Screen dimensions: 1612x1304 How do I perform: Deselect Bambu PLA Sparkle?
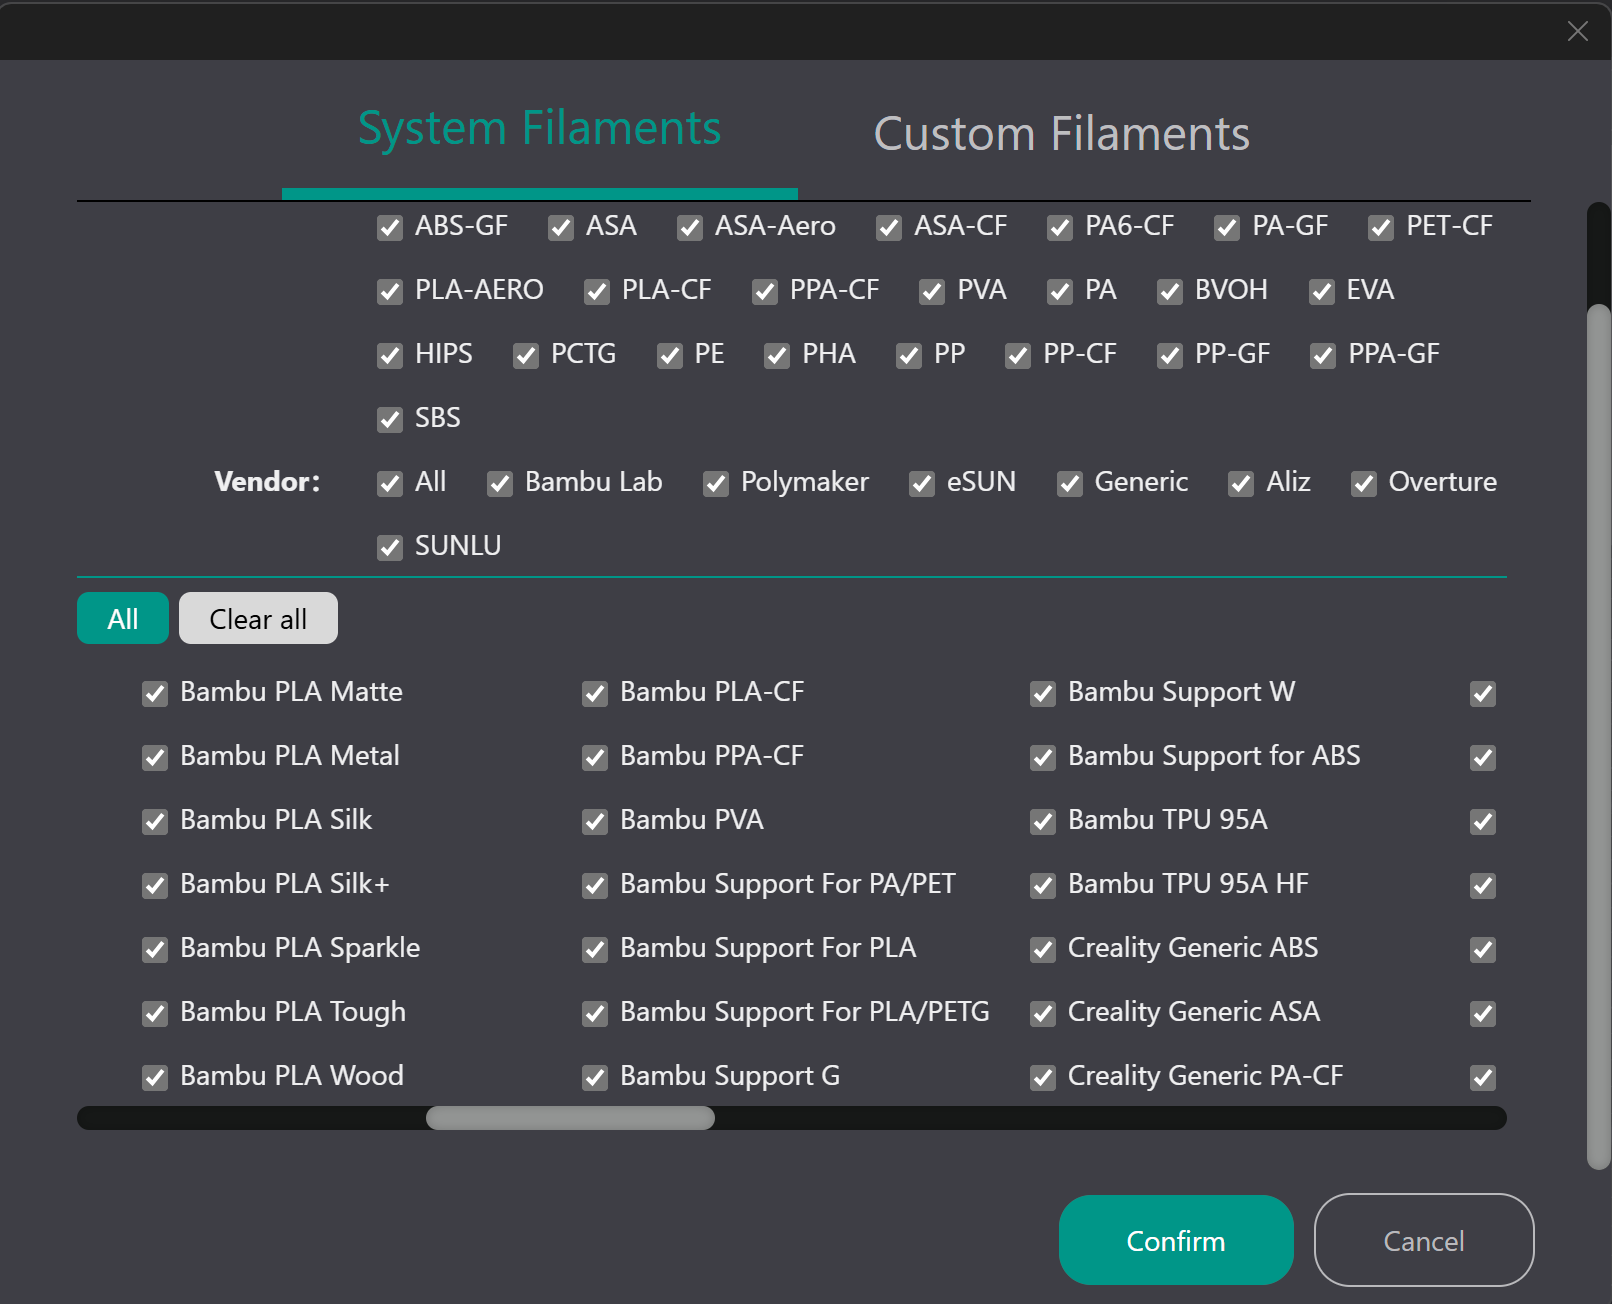click(155, 950)
